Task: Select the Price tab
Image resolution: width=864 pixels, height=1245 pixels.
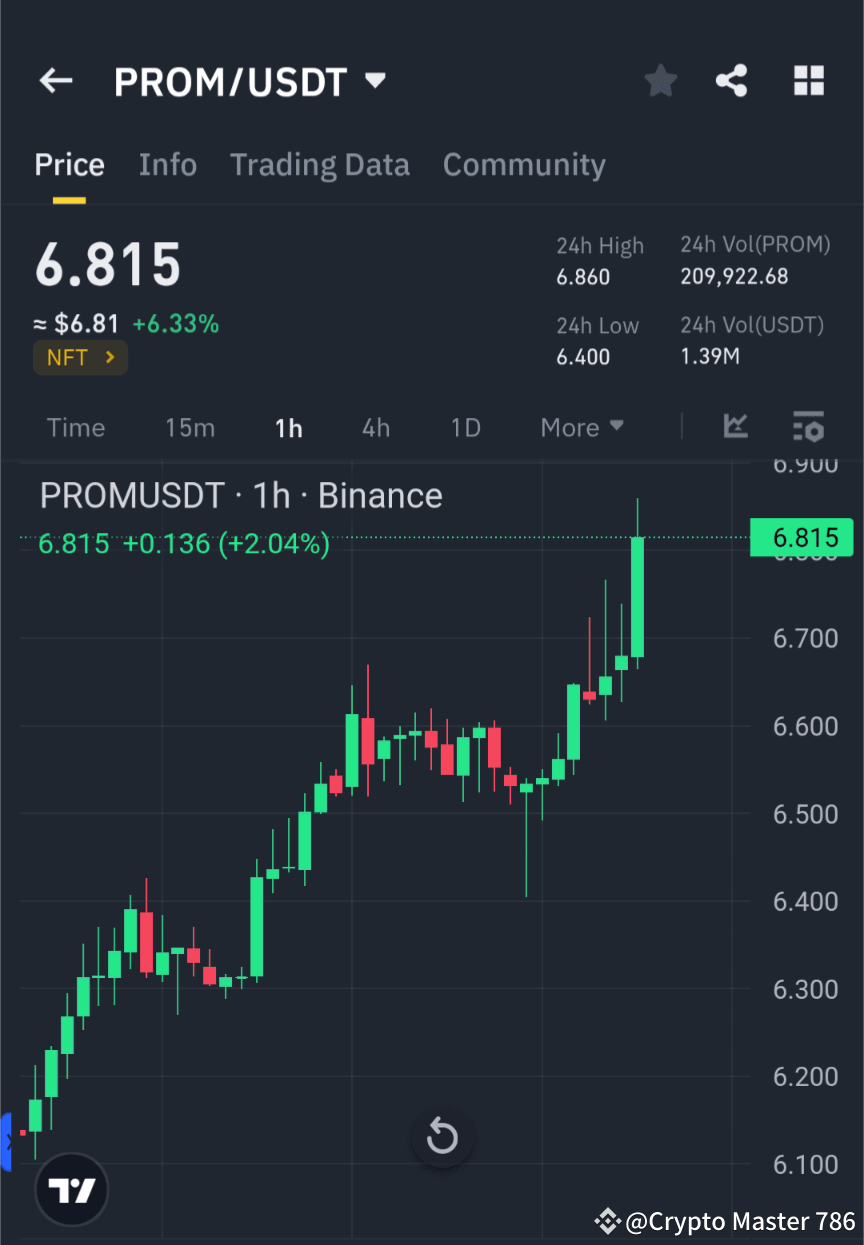Action: tap(69, 164)
